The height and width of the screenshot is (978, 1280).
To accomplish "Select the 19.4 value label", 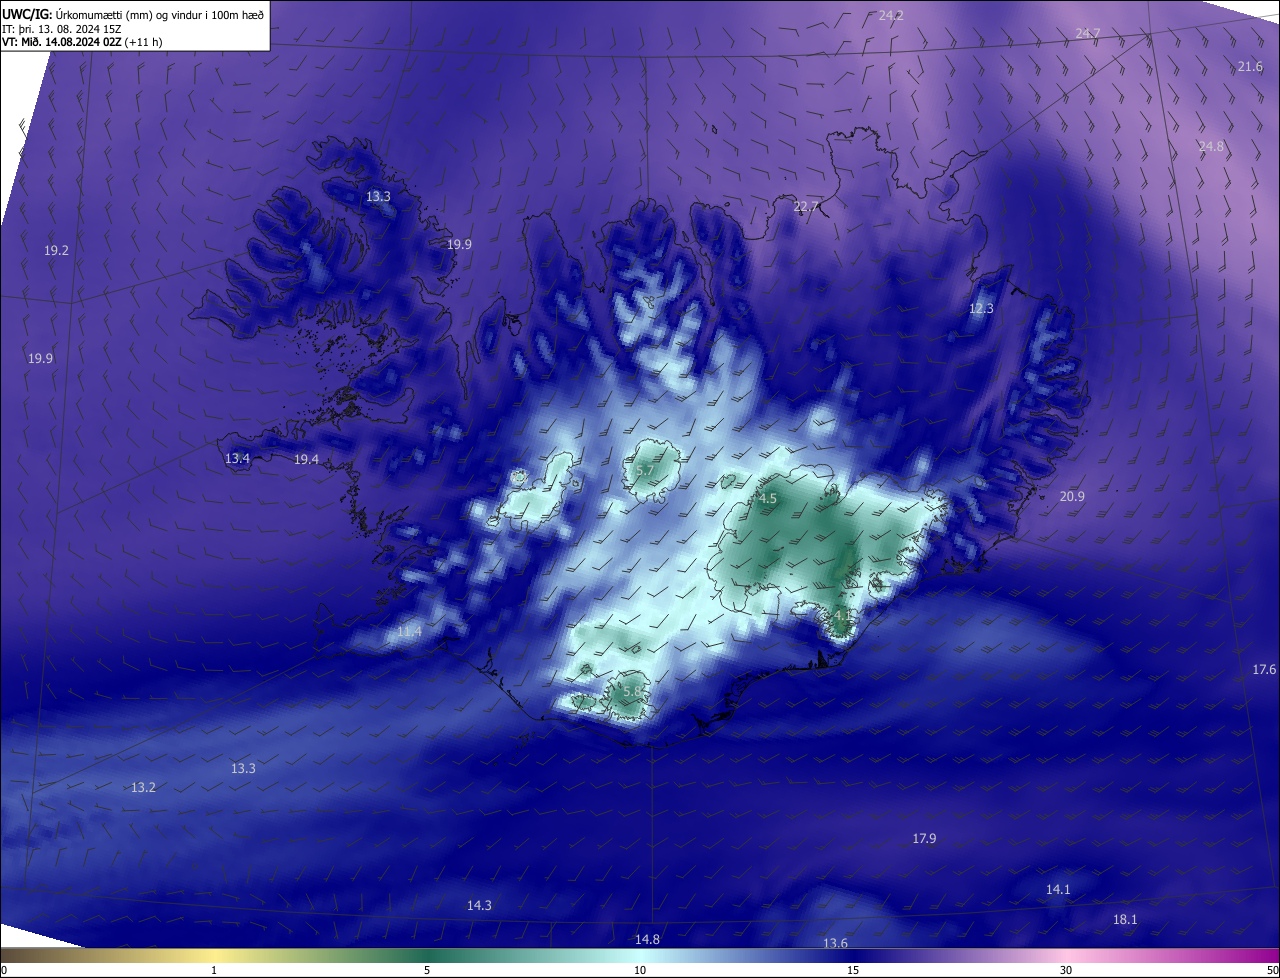I will (x=306, y=459).
